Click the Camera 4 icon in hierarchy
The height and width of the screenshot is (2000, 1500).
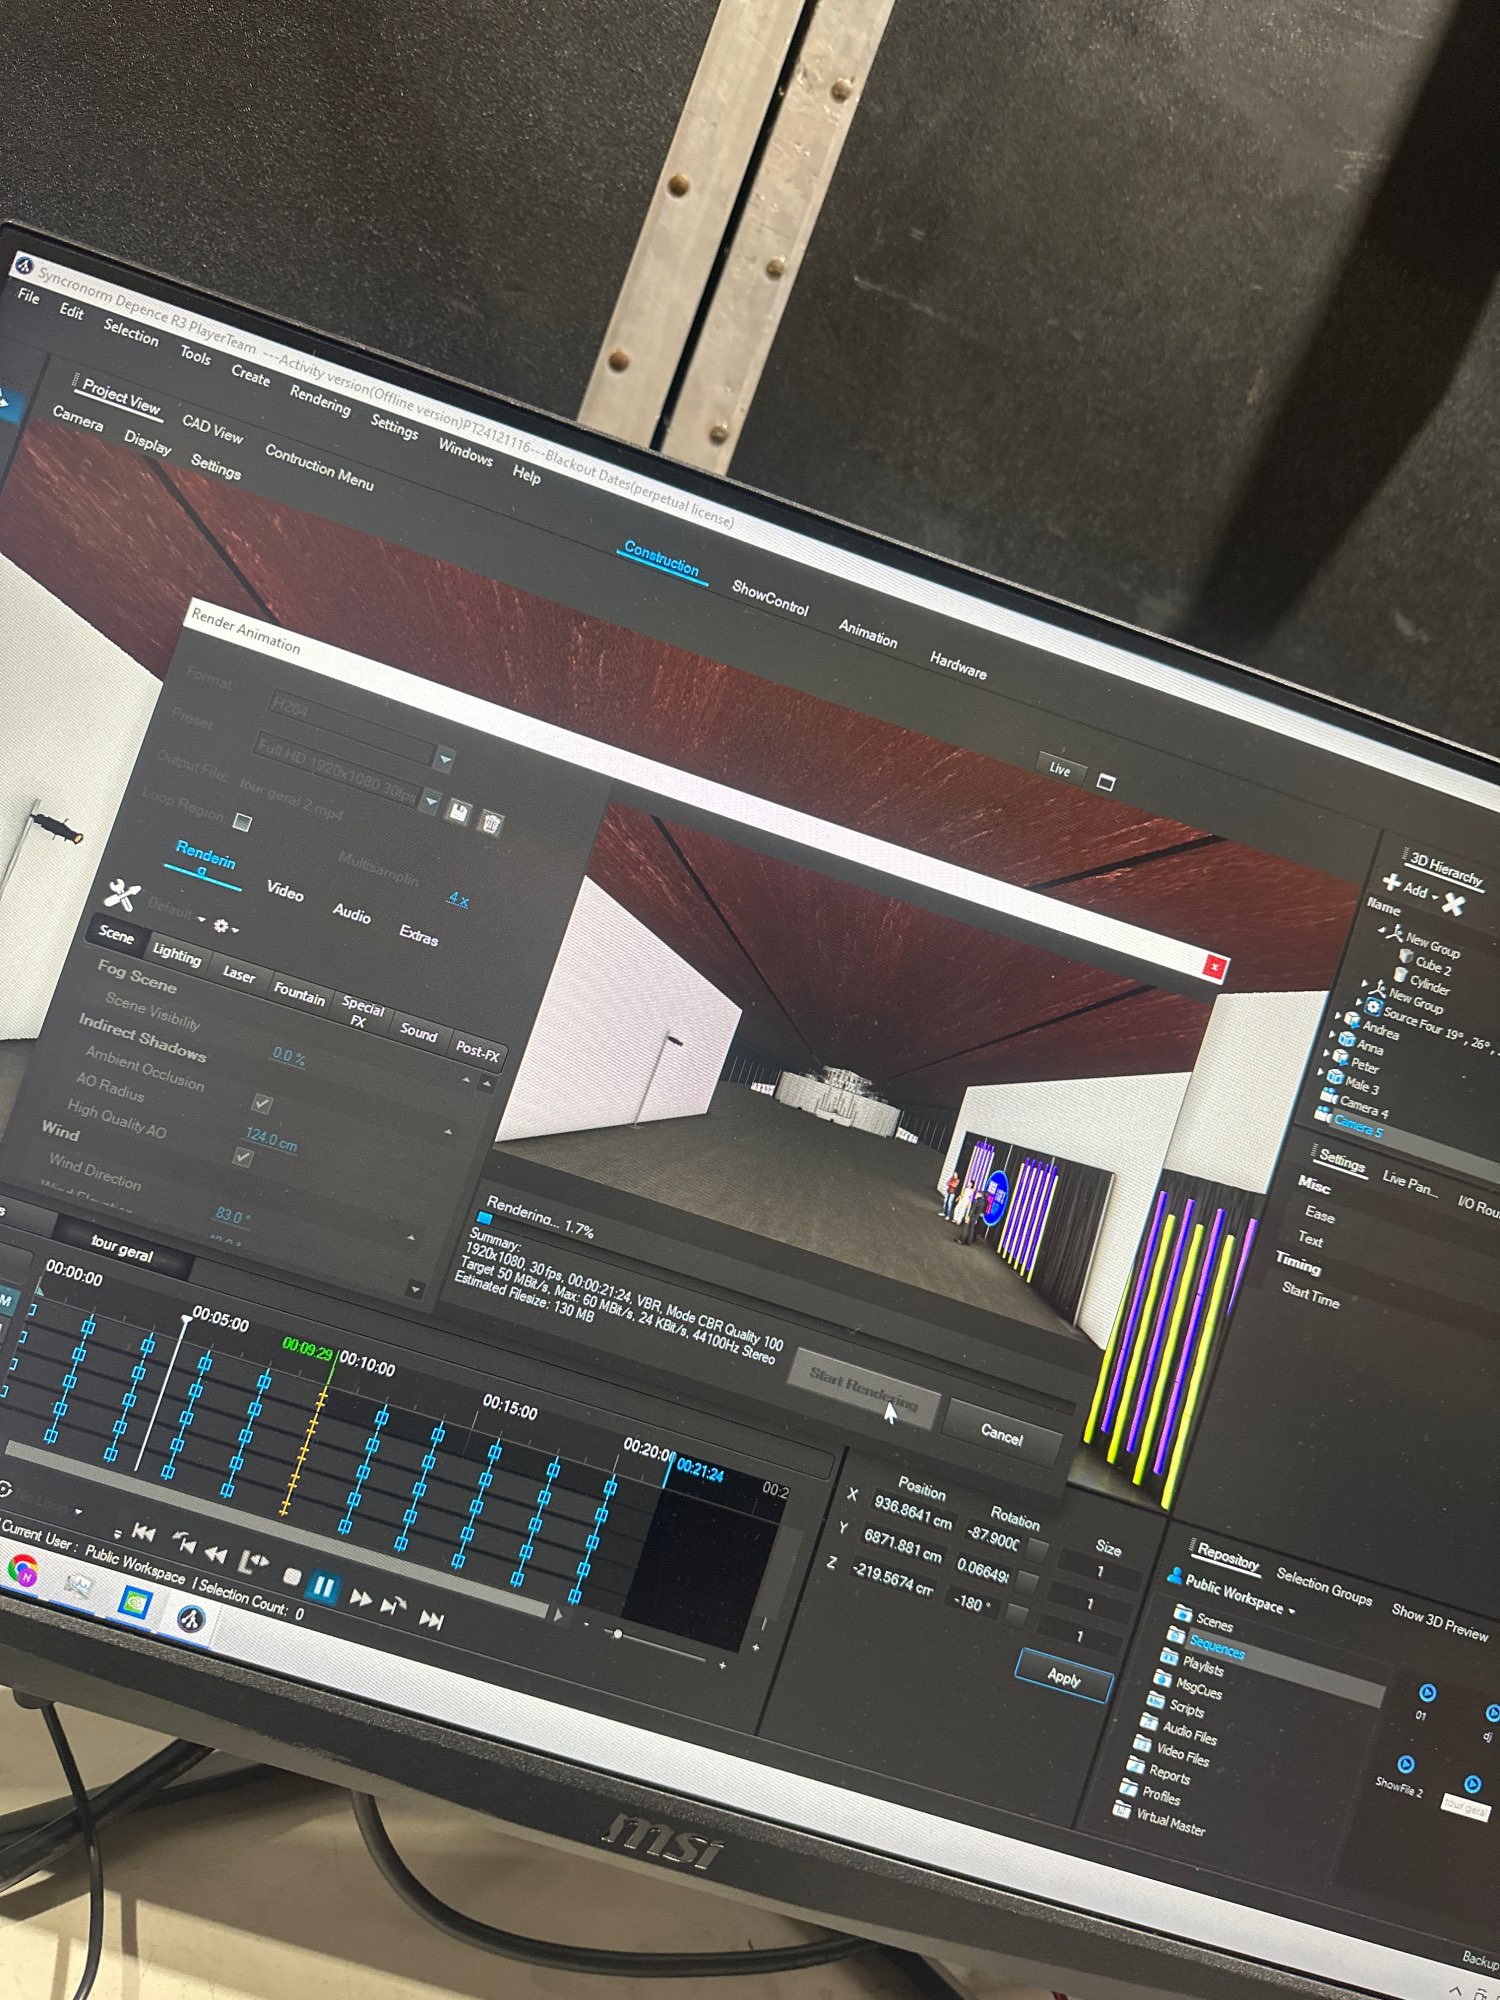1328,1096
